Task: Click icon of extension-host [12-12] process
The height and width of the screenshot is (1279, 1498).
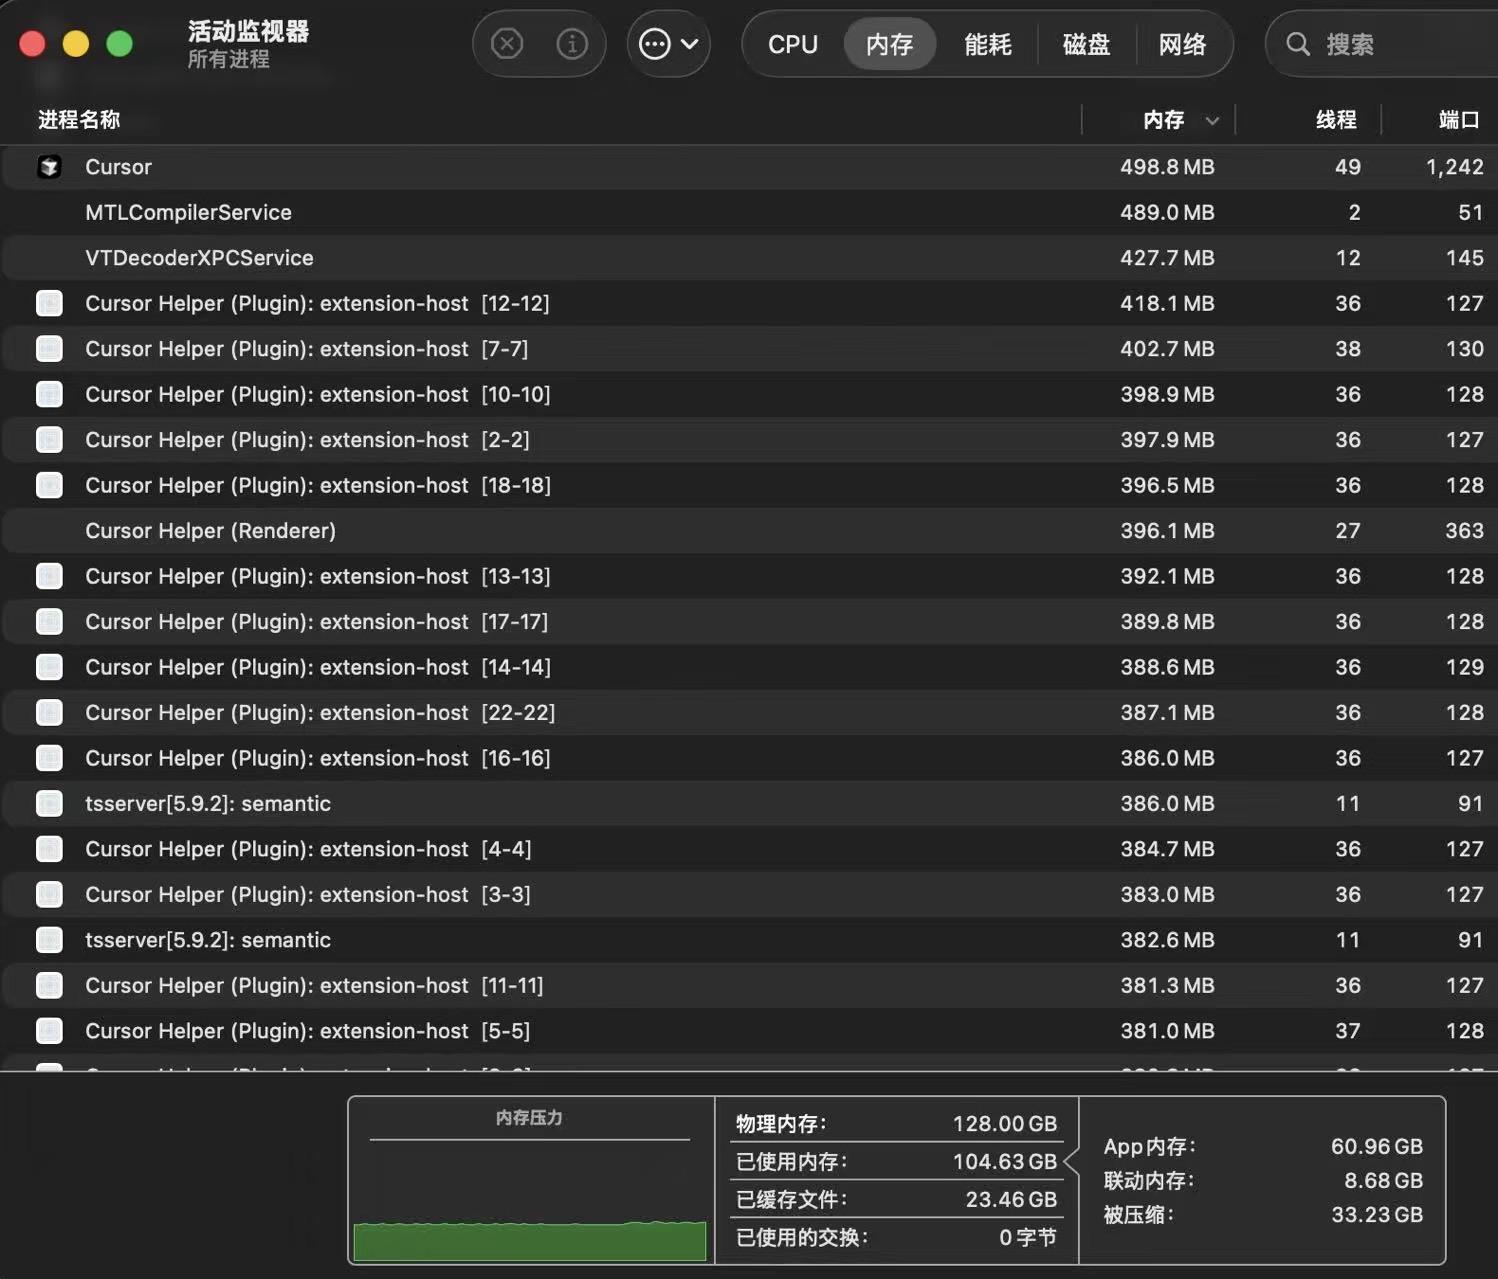Action: (49, 303)
